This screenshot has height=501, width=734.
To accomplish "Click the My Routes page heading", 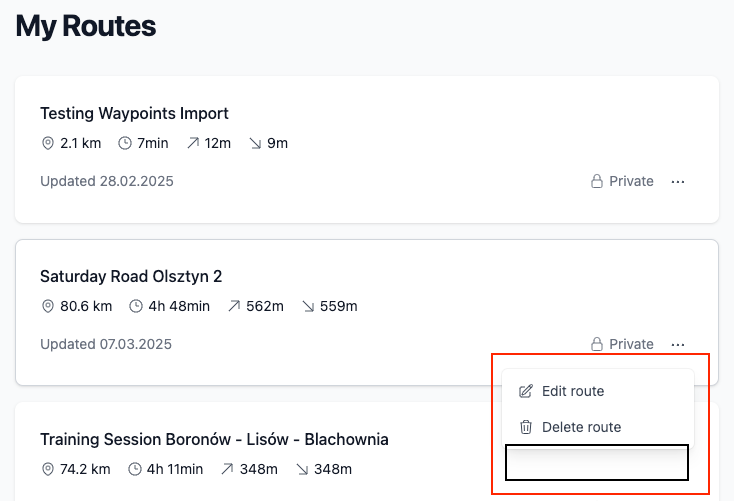I will click(86, 26).
